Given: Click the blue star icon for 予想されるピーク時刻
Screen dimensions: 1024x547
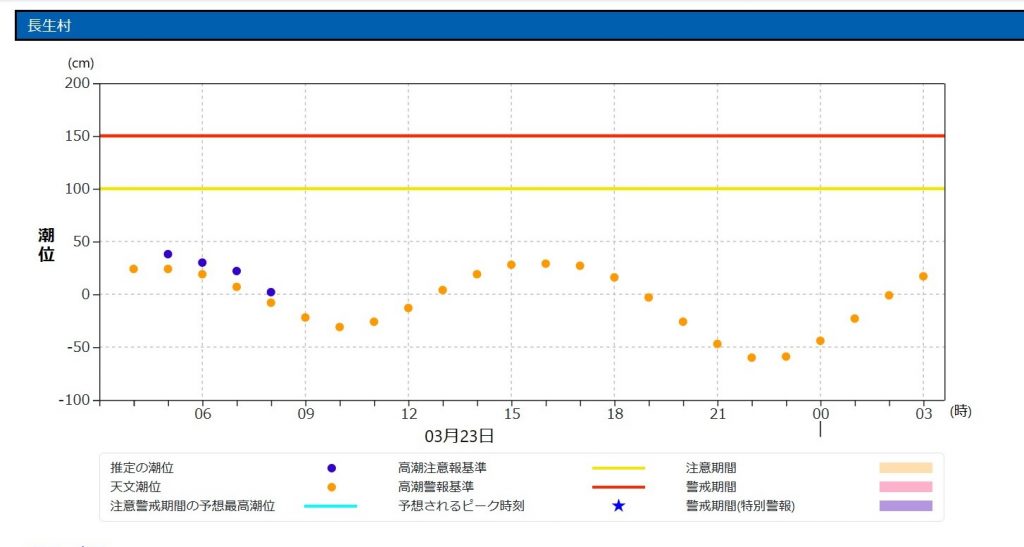Looking at the screenshot, I should [618, 505].
